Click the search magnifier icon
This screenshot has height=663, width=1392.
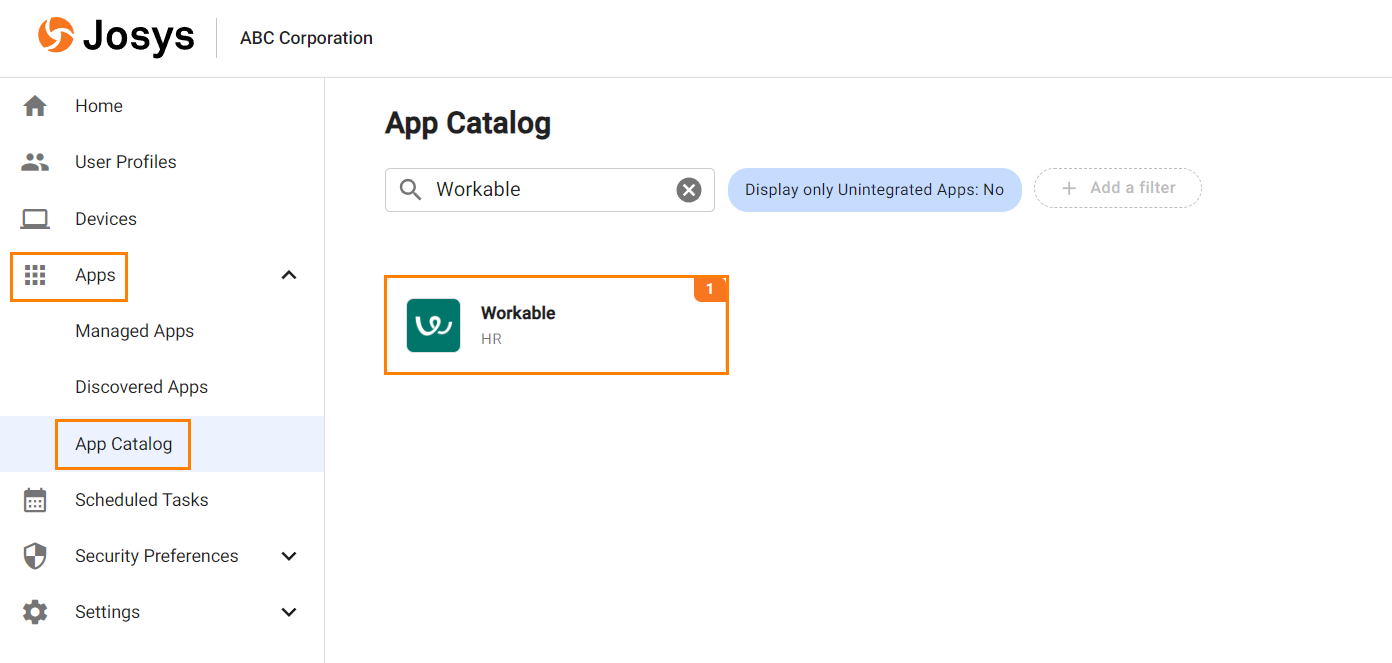410,190
